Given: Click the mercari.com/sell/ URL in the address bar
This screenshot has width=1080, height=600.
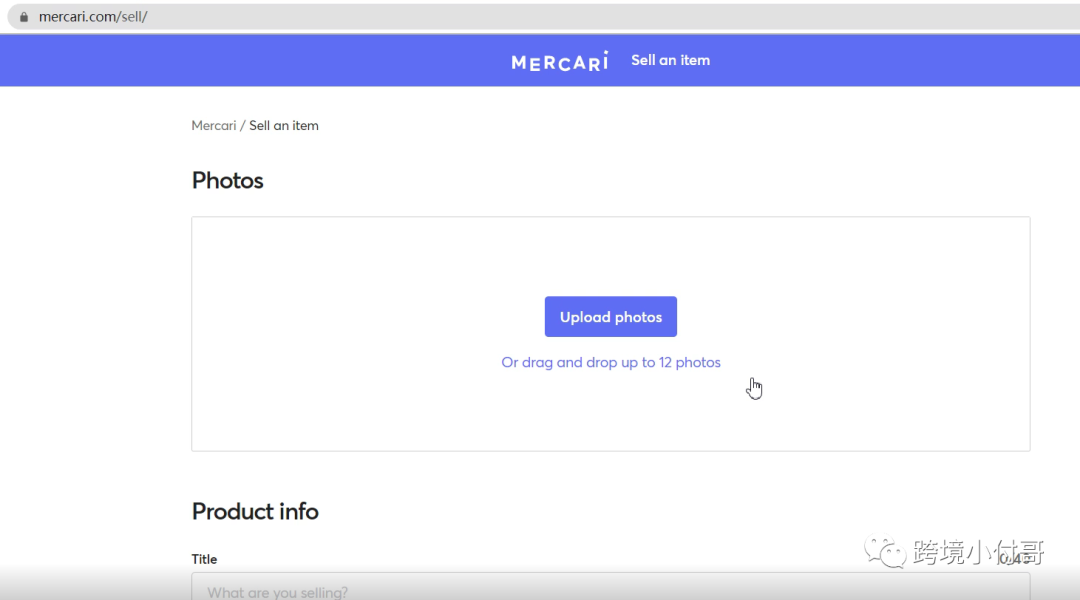Looking at the screenshot, I should [x=93, y=17].
